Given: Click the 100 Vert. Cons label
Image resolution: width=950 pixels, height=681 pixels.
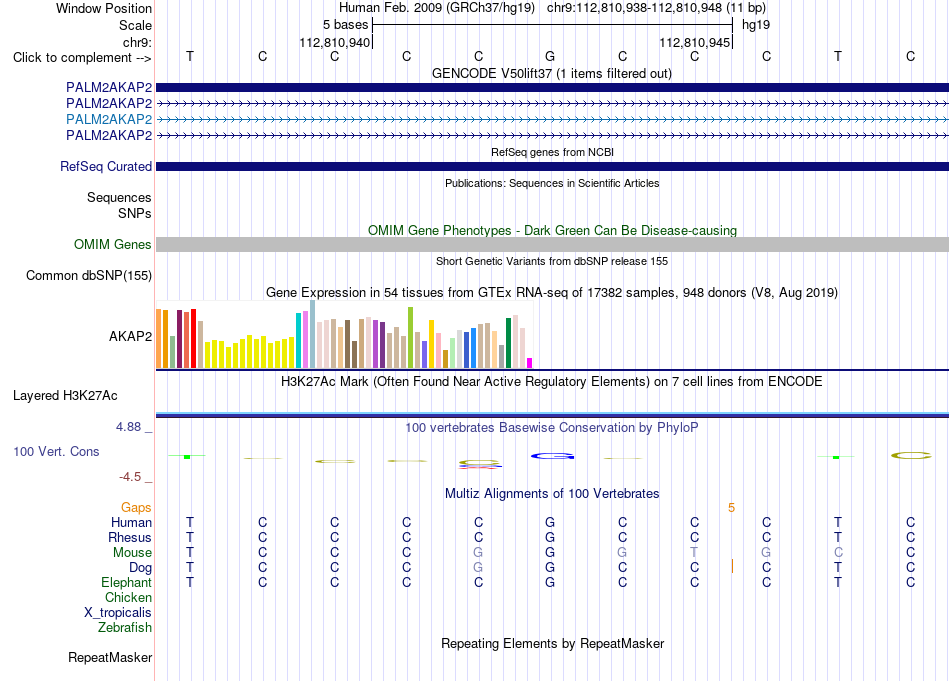Looking at the screenshot, I should 56,451.
